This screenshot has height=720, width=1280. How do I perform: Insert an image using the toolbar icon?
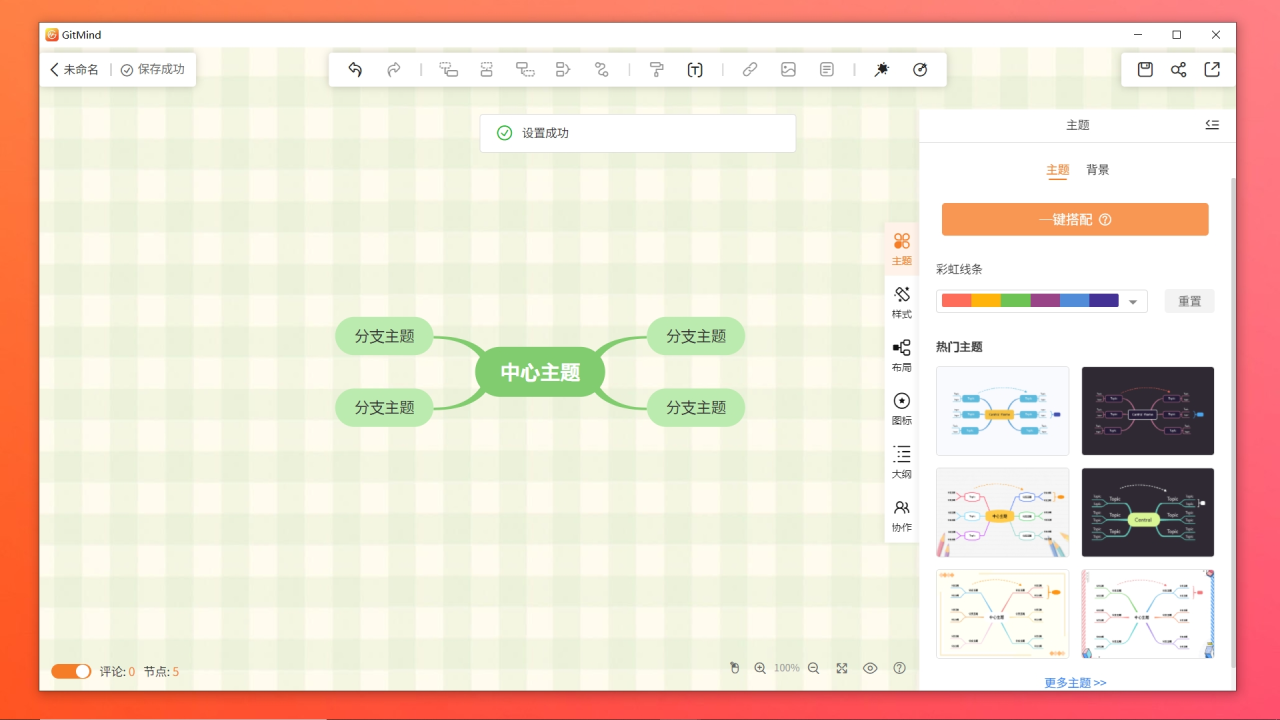pos(788,69)
